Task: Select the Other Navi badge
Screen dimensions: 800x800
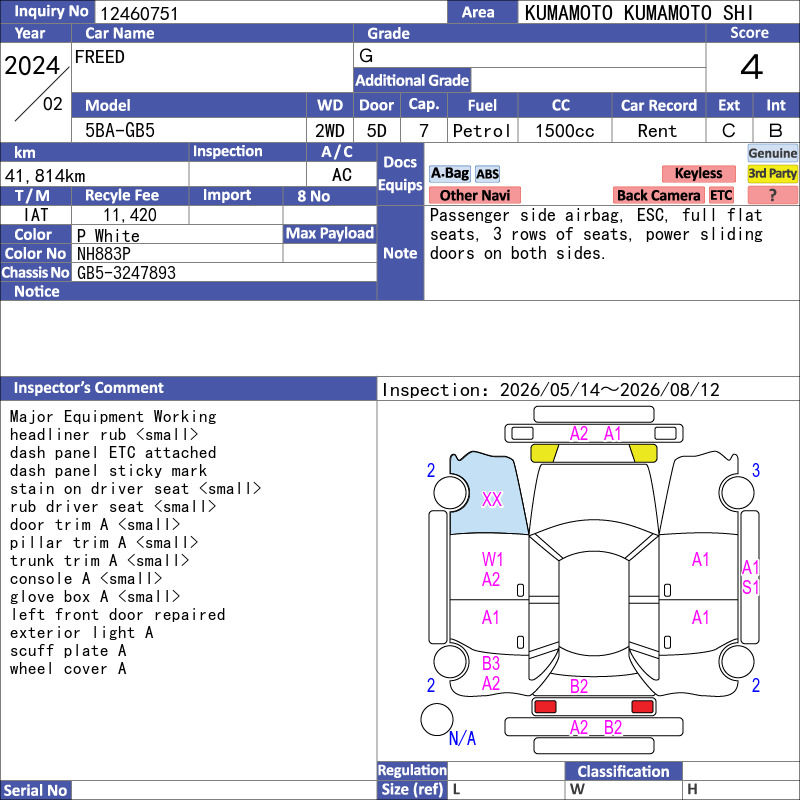Action: coord(474,195)
